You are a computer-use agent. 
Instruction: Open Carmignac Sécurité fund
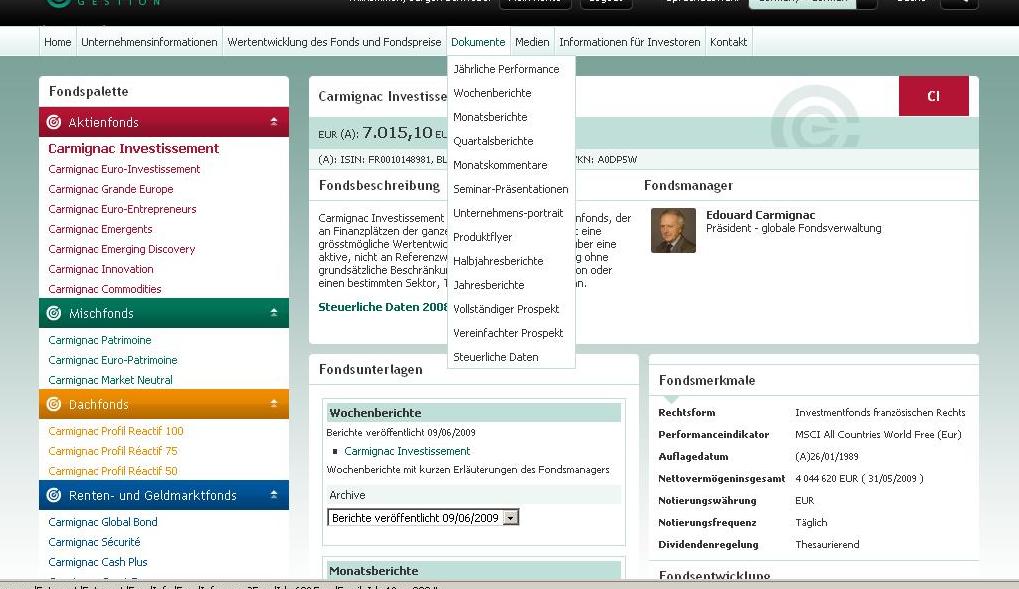pyautogui.click(x=94, y=542)
